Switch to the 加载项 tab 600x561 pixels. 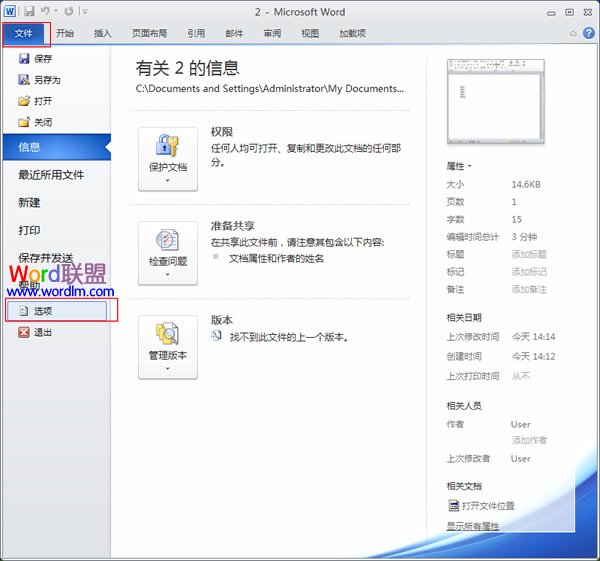click(x=352, y=34)
